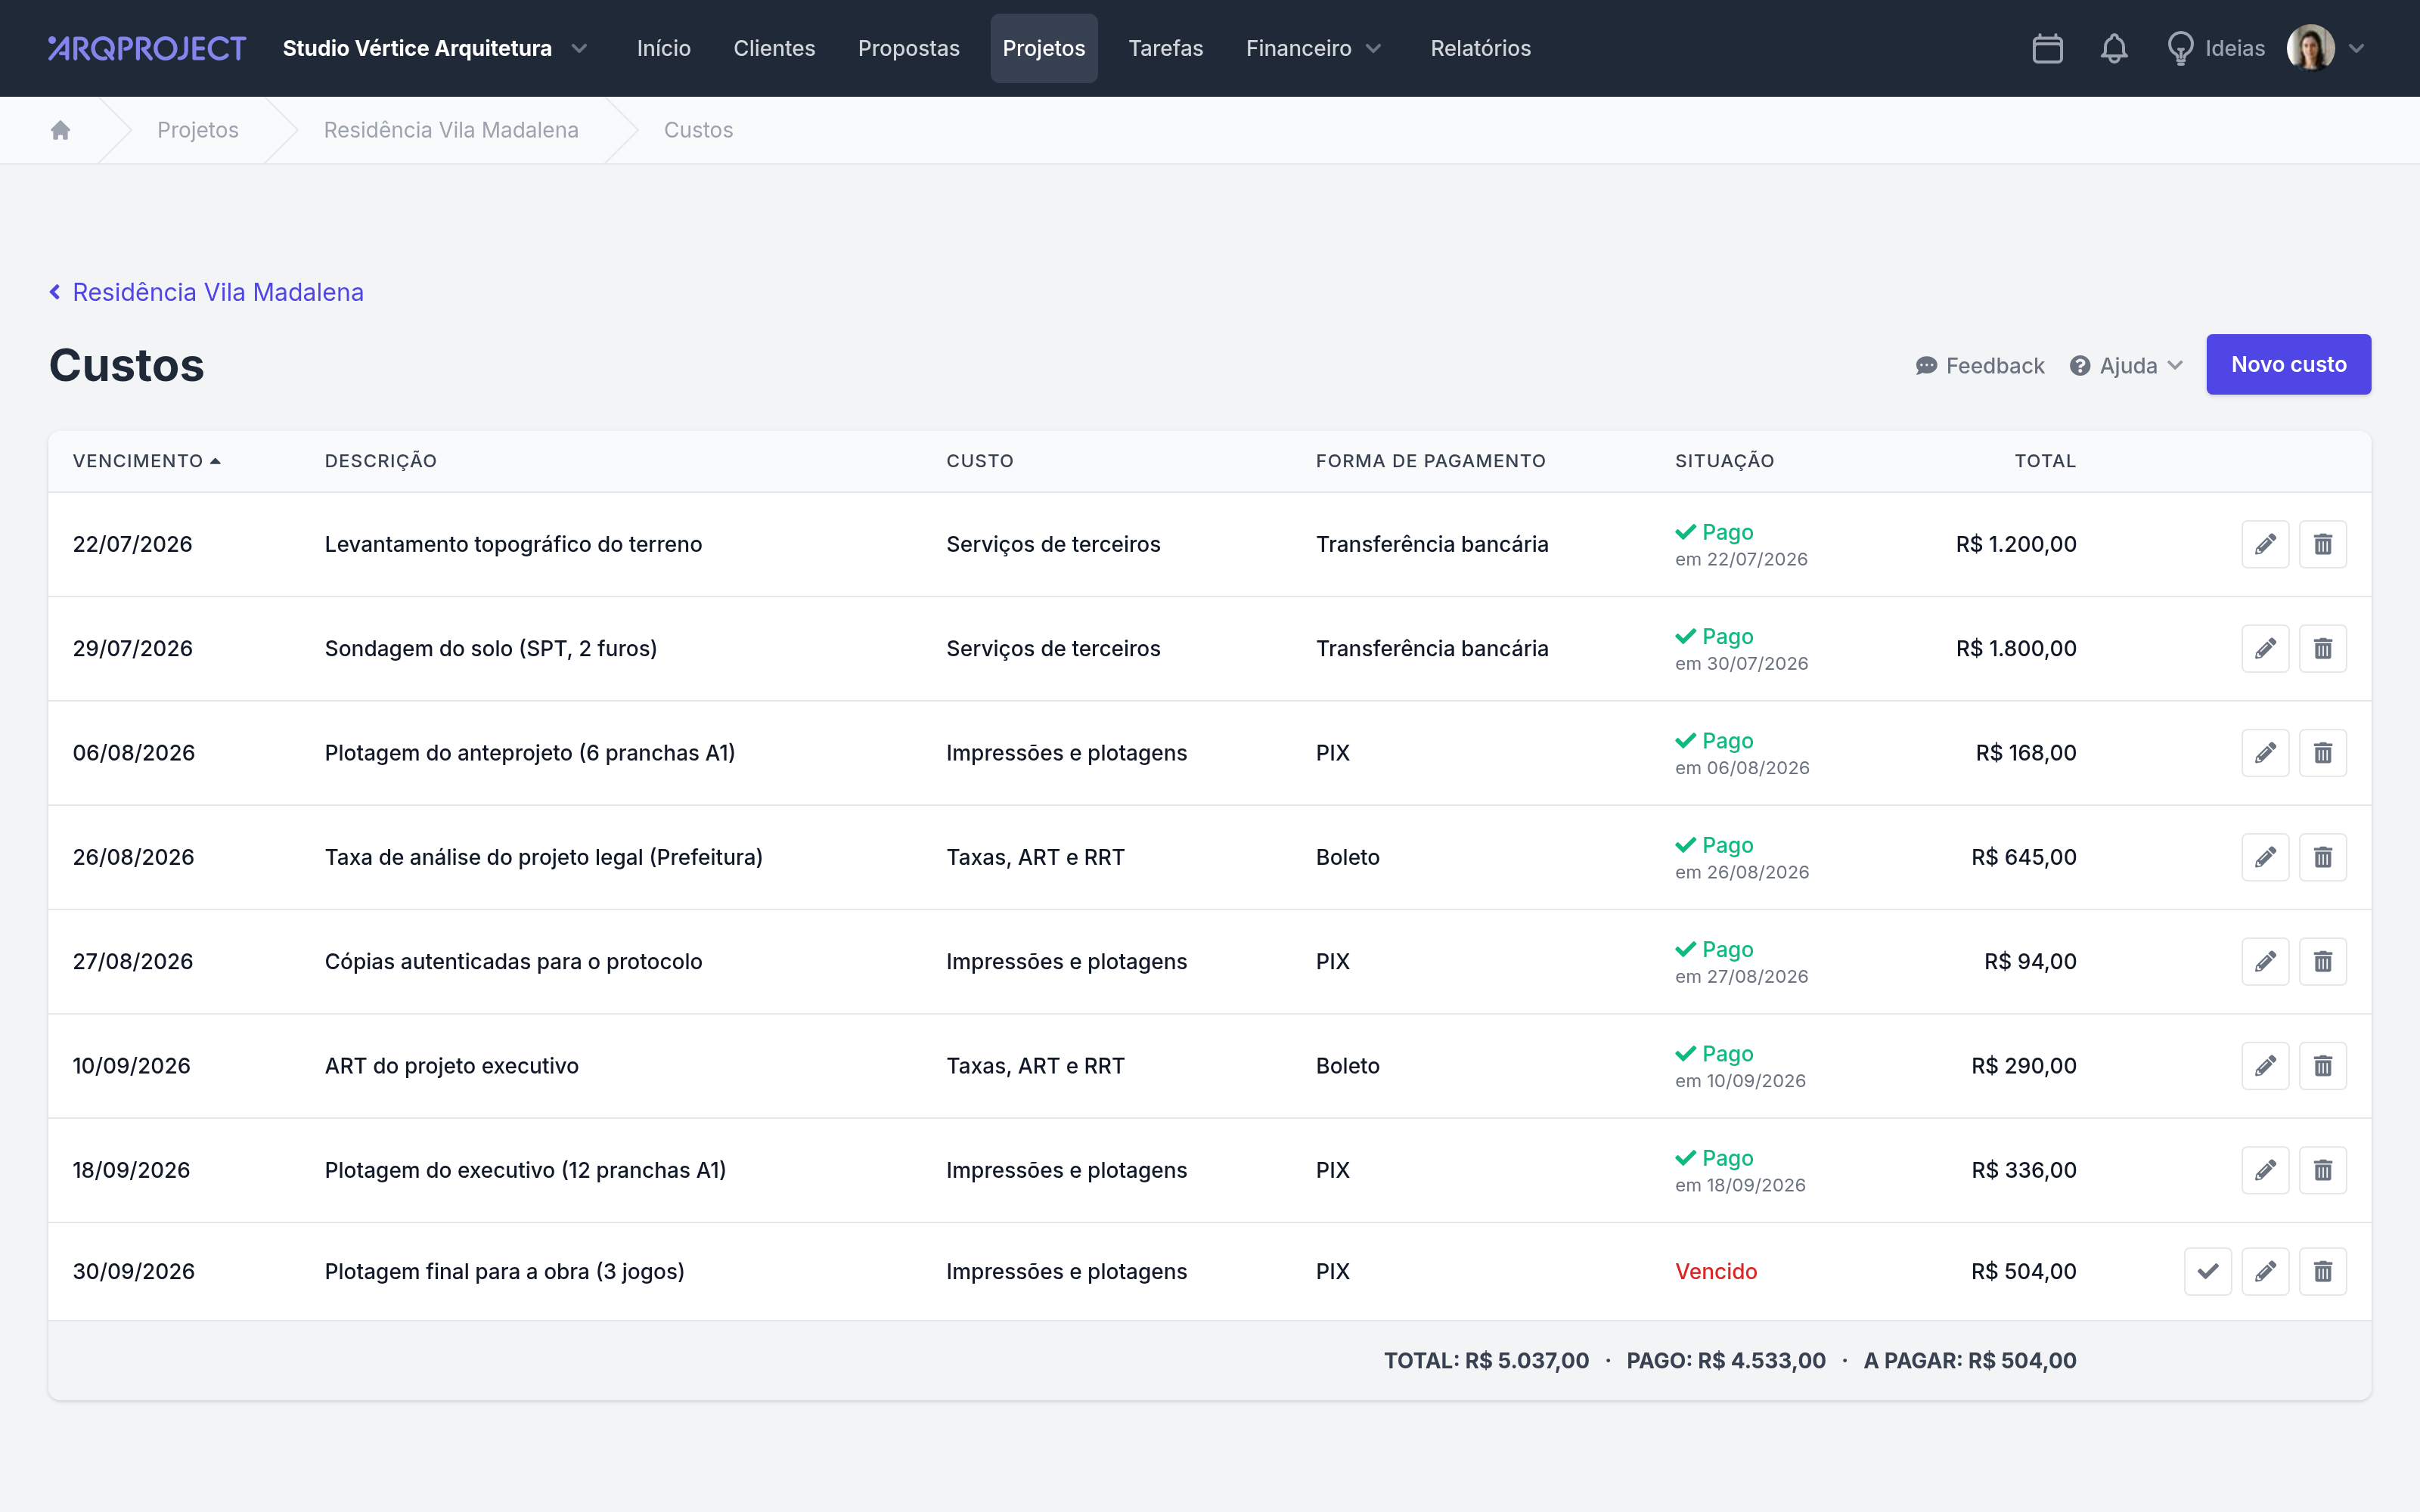Screen dimensions: 2420x1512
Task: Delete ART do projeto executivo cost
Action: tap(2323, 1066)
